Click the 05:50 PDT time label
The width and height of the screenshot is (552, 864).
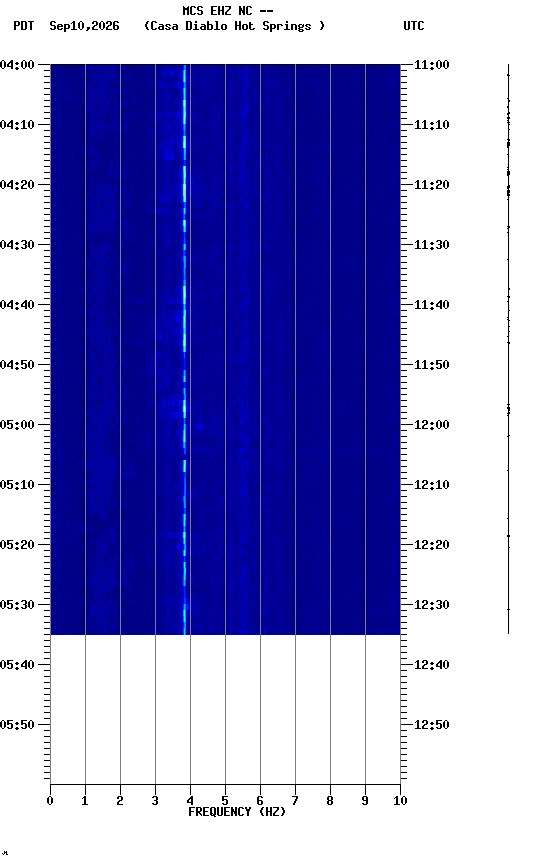coord(17,725)
